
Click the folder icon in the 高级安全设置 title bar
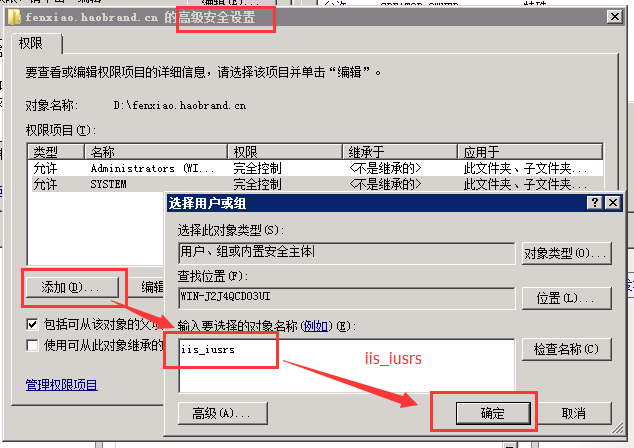[14, 17]
